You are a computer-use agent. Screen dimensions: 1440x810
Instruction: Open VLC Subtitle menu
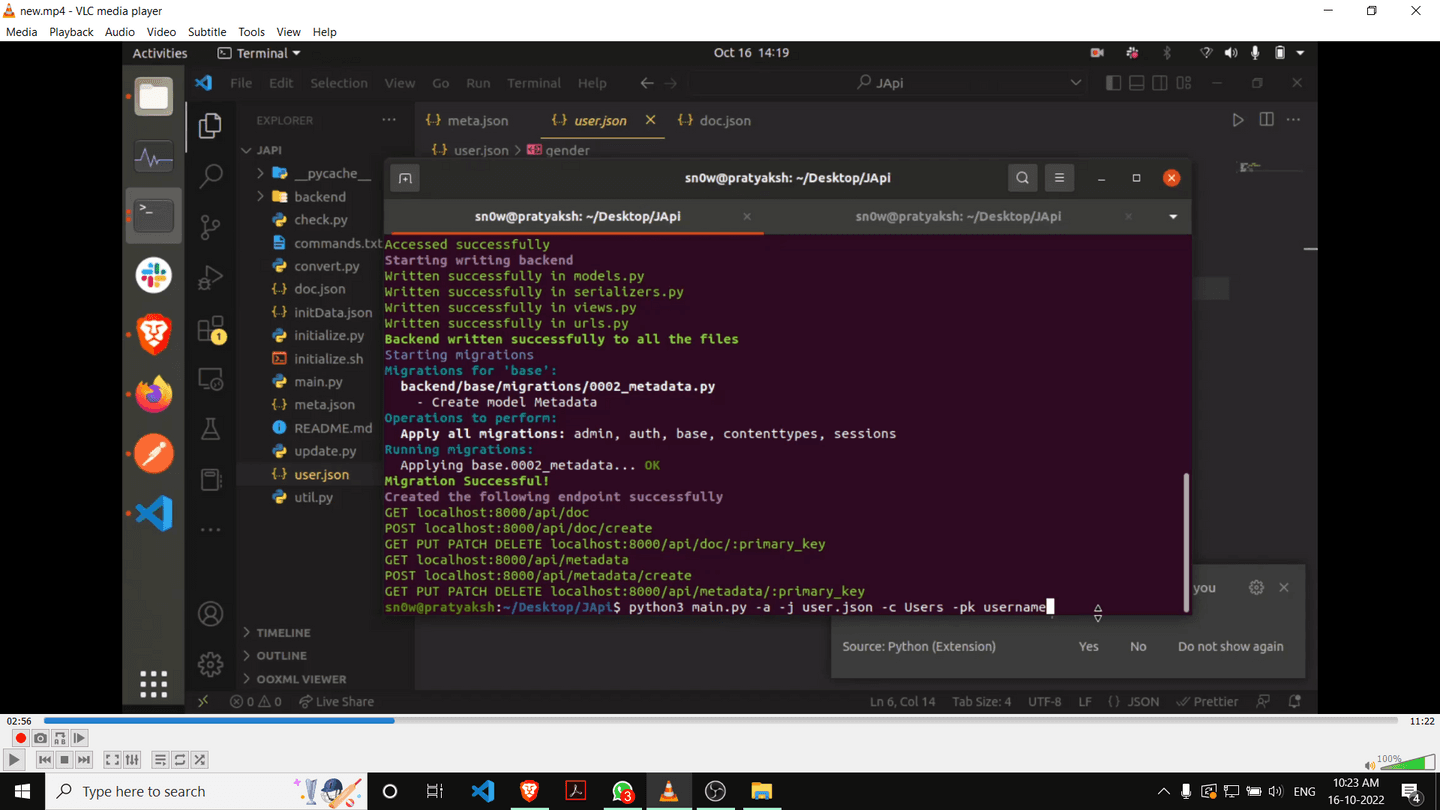click(207, 32)
